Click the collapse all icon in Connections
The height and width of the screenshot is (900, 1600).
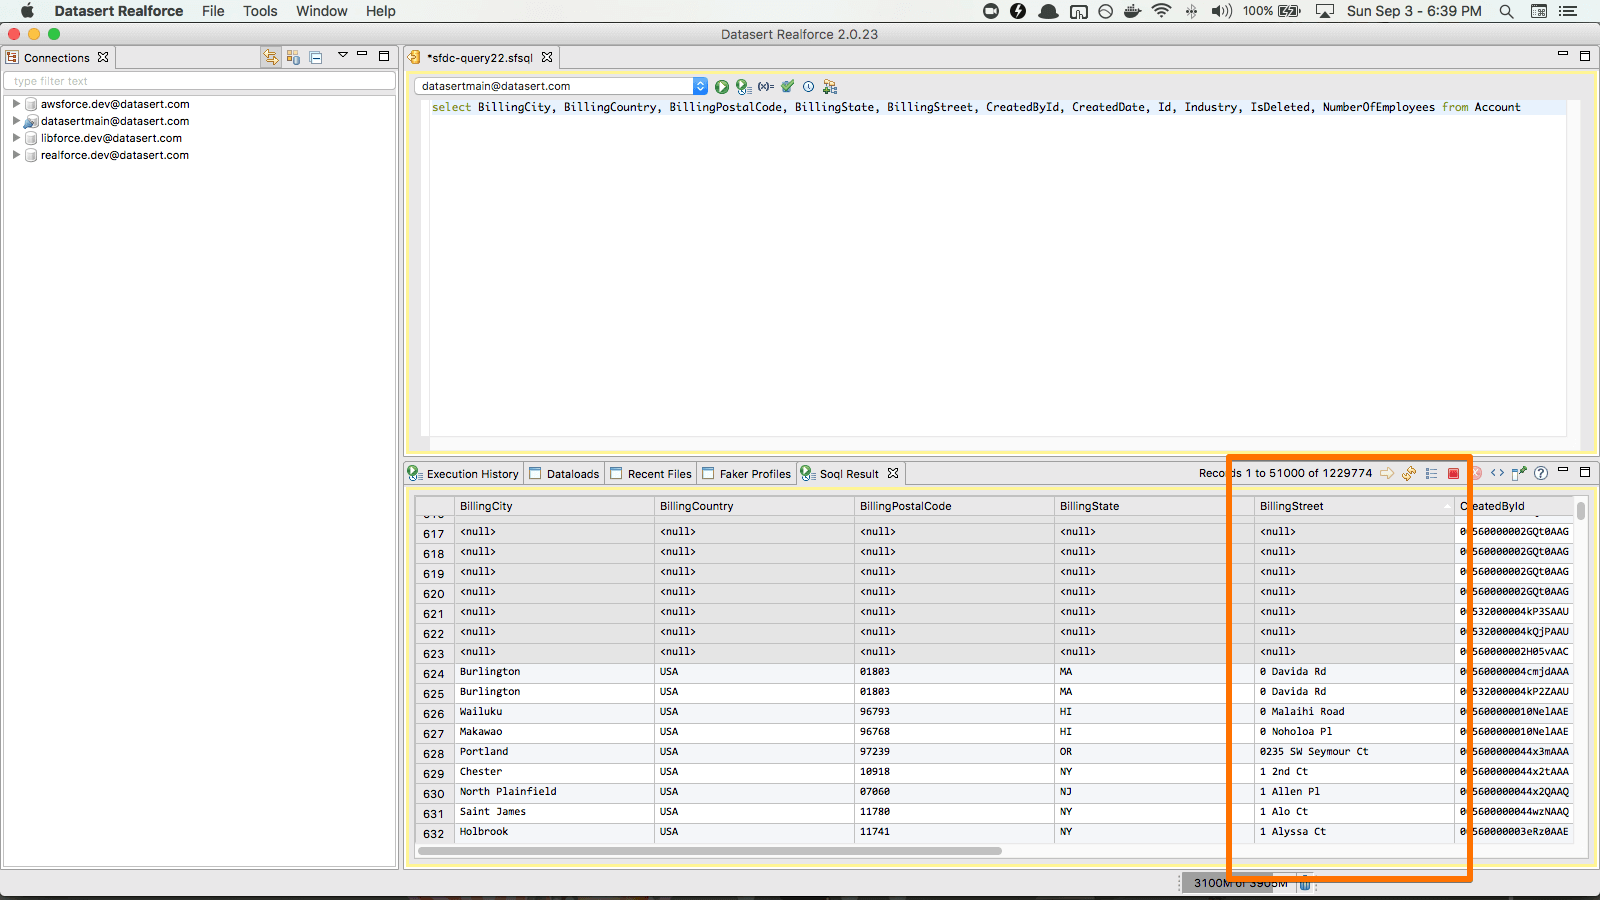click(x=316, y=58)
